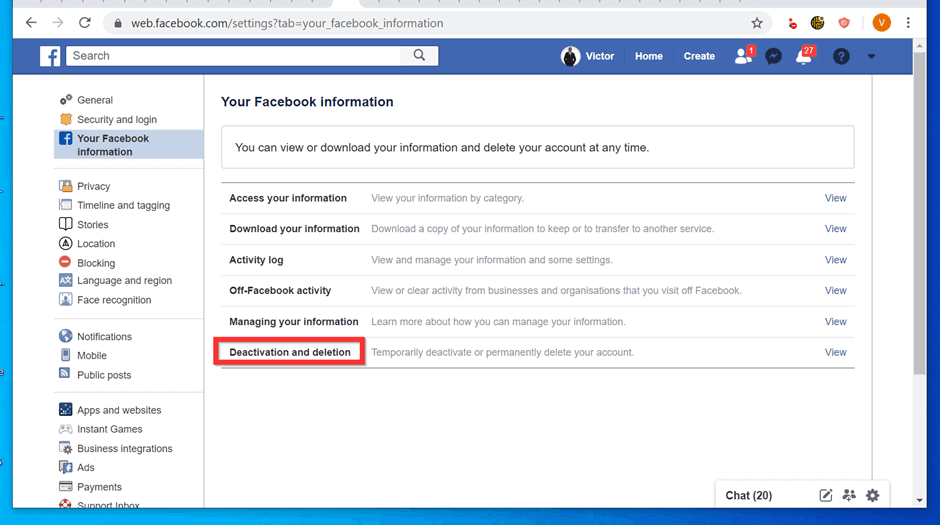Open Timeline and tagging settings

click(123, 205)
